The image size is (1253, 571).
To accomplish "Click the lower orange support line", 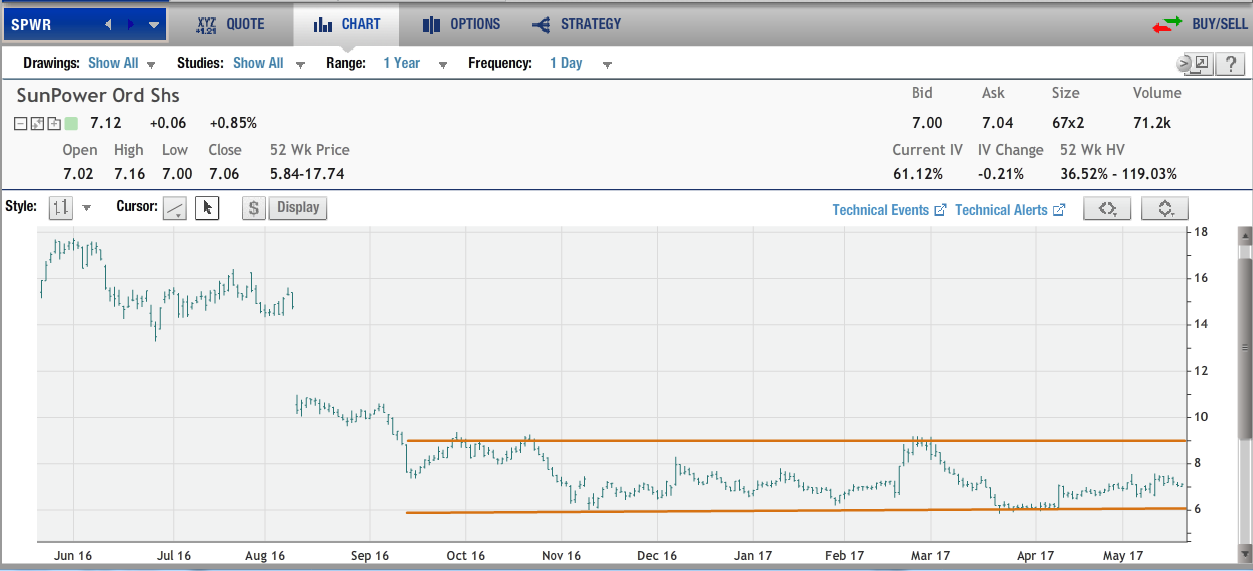I will pos(796,511).
